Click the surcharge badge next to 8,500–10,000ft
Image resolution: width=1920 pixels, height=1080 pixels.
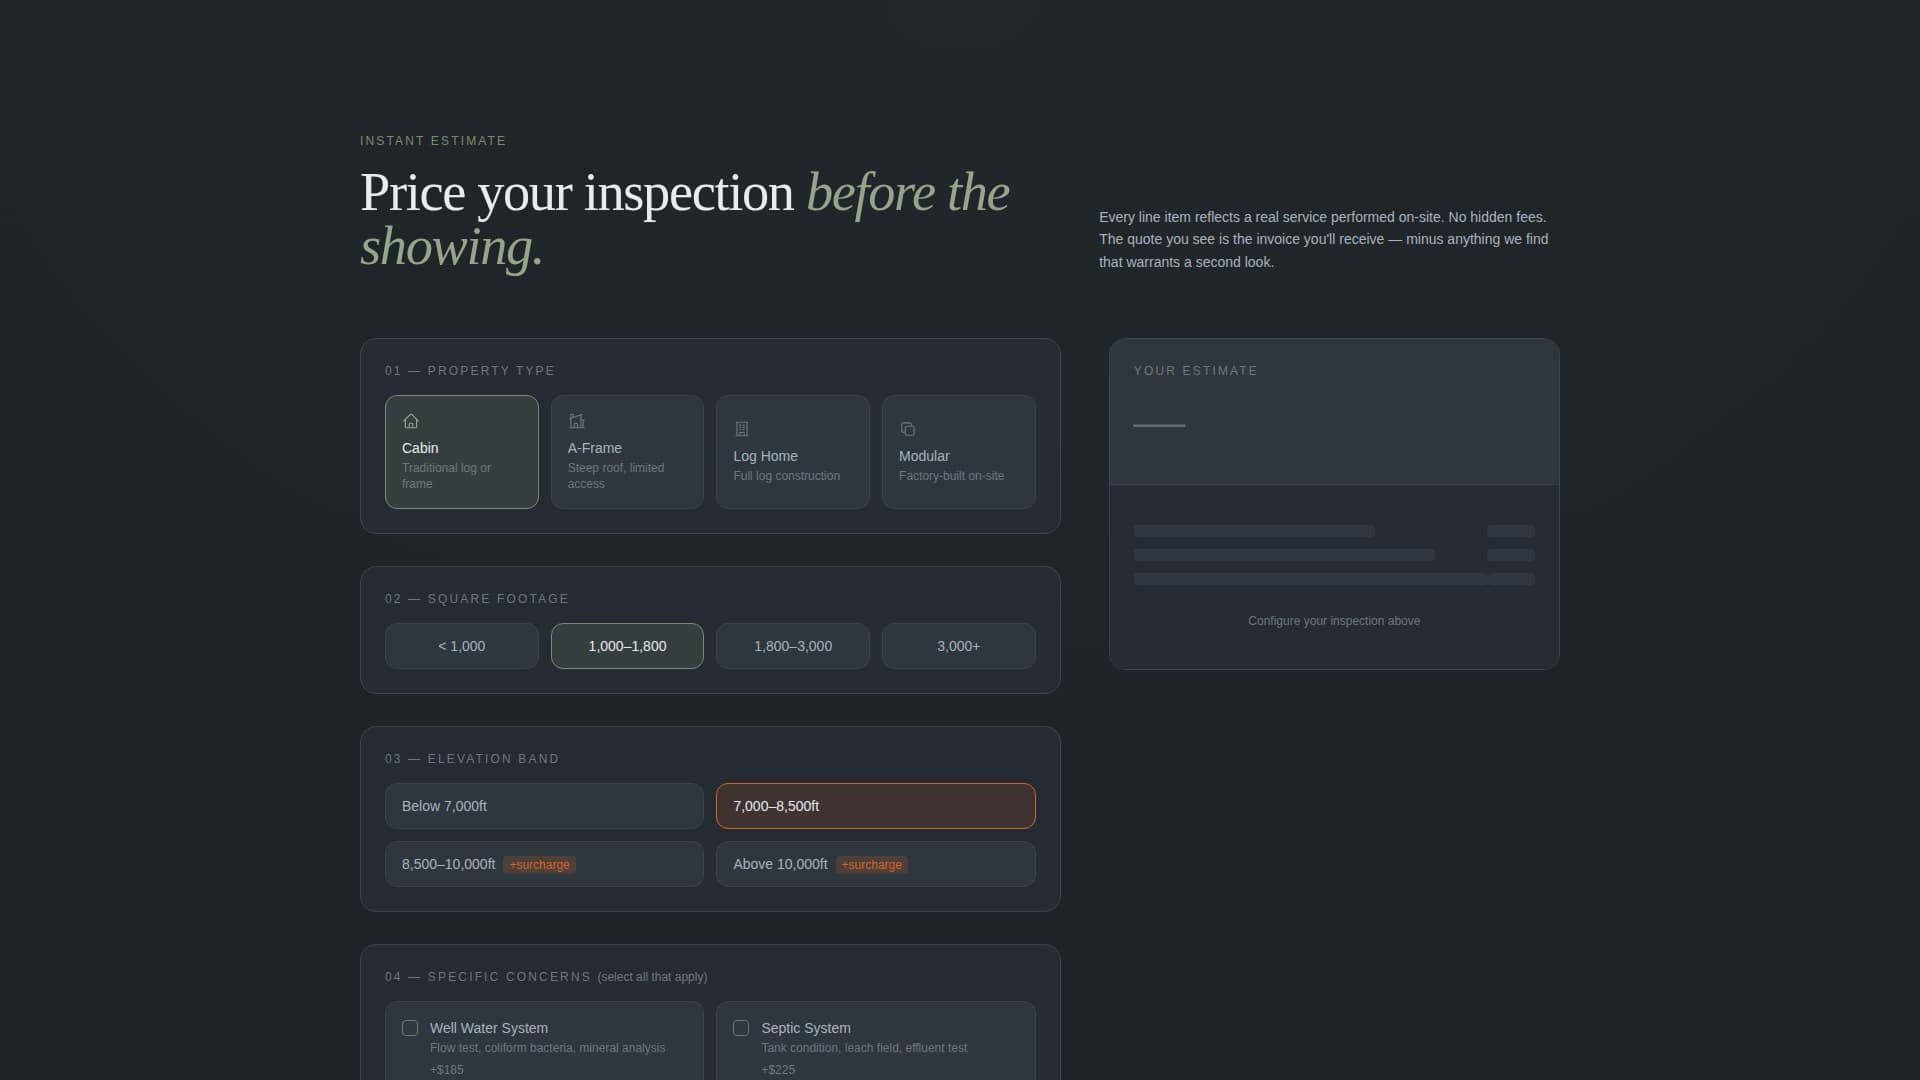point(539,865)
